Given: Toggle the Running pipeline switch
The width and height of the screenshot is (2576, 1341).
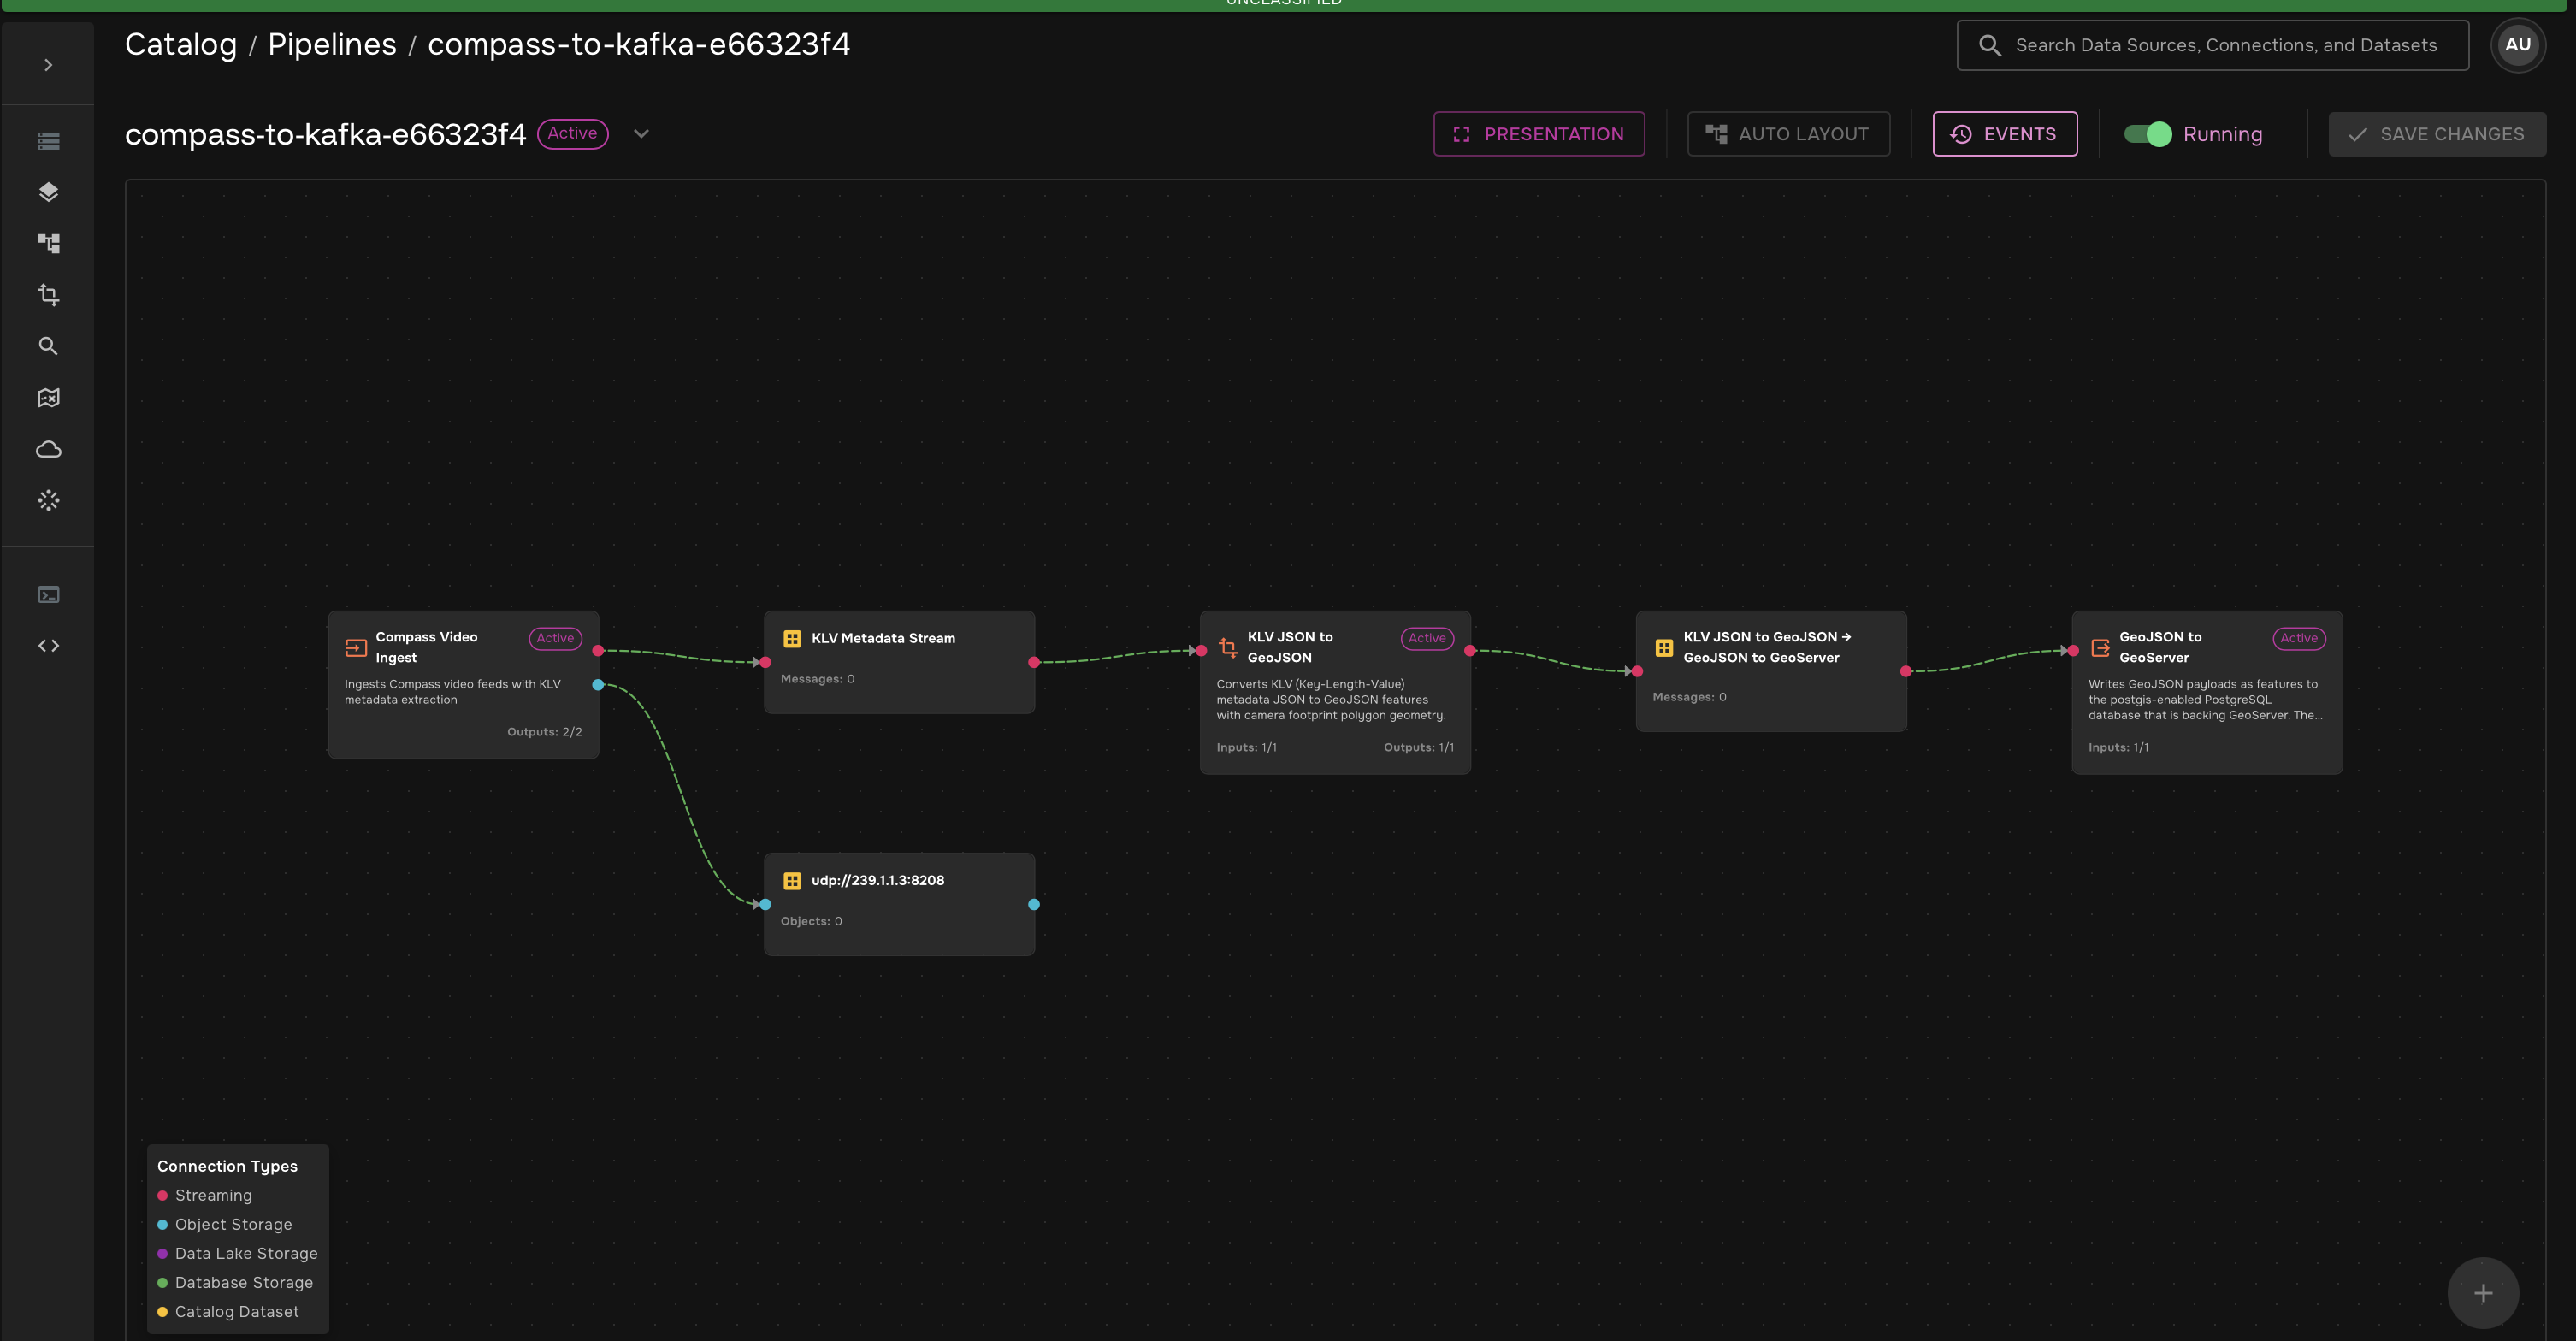Looking at the screenshot, I should click(2147, 134).
